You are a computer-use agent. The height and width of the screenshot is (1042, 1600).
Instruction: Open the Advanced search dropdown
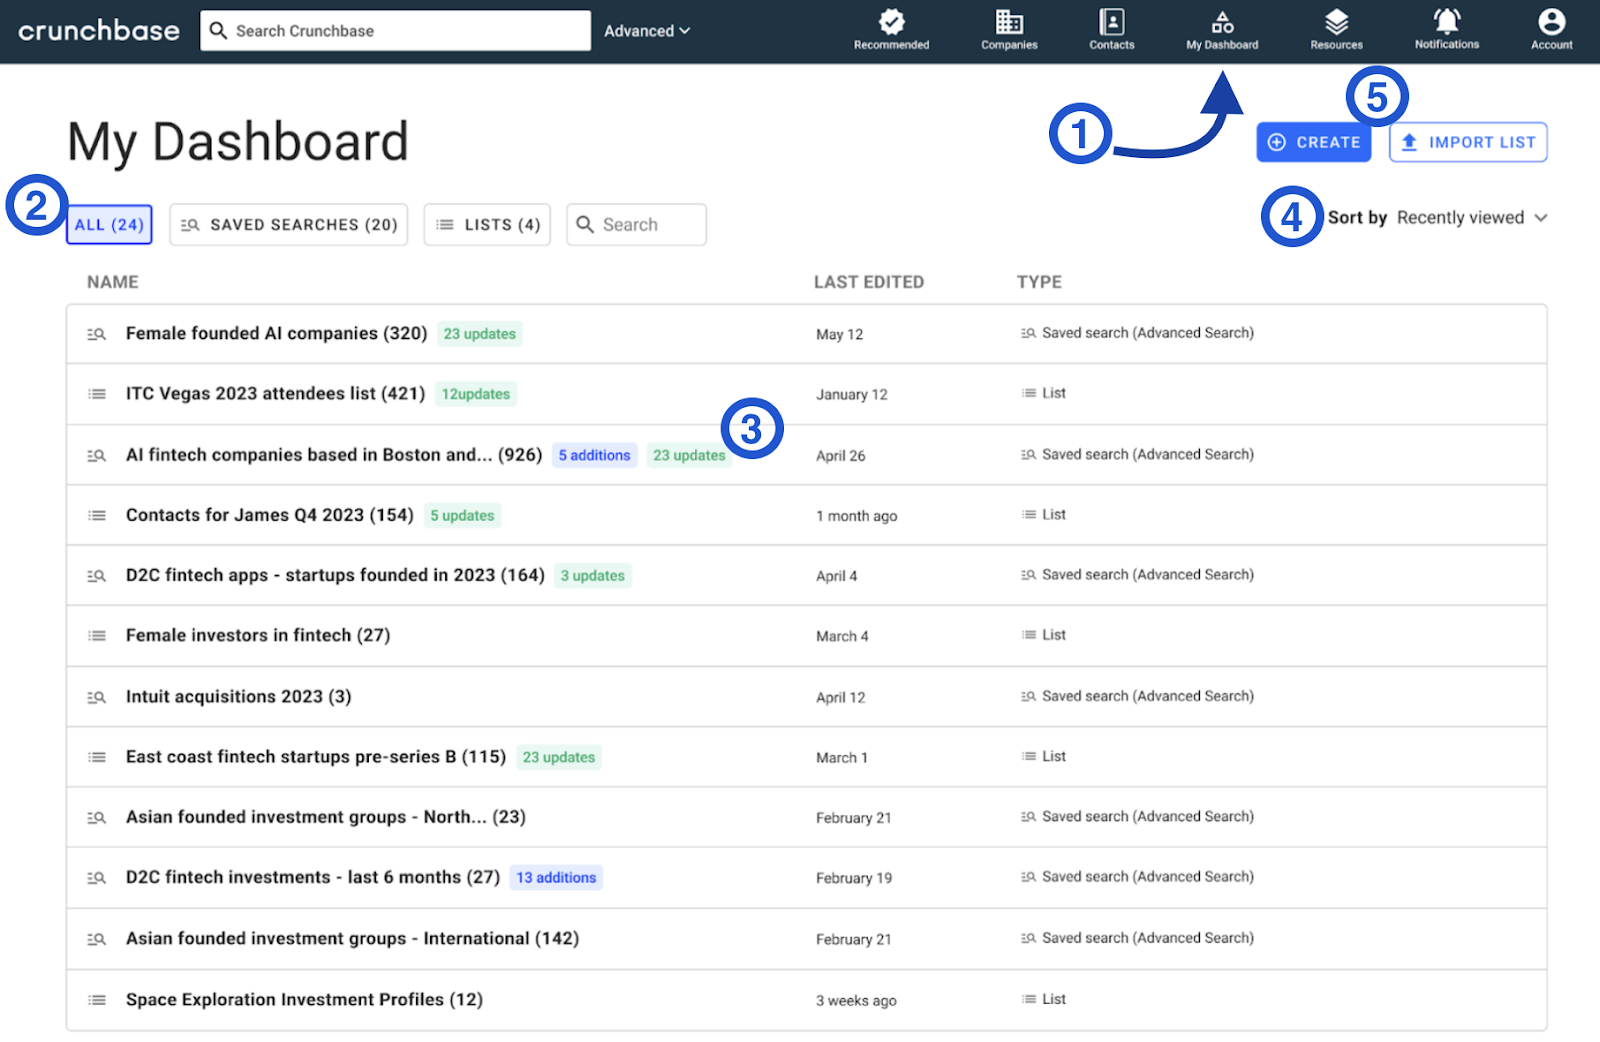click(x=646, y=31)
